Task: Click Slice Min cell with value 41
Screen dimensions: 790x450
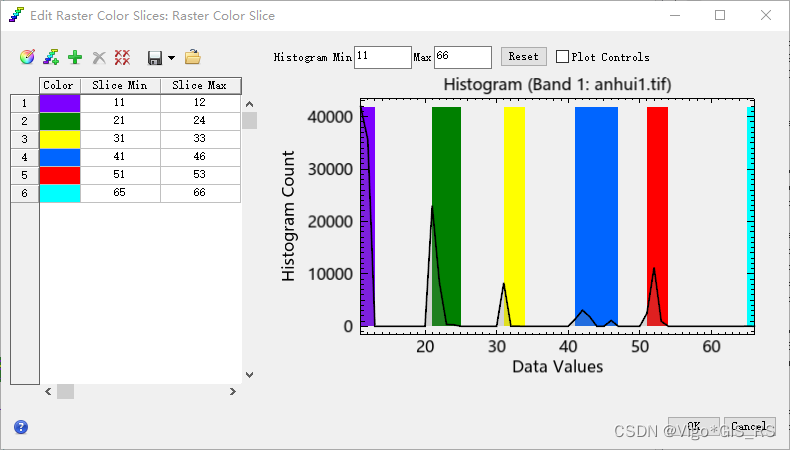Action: point(120,157)
